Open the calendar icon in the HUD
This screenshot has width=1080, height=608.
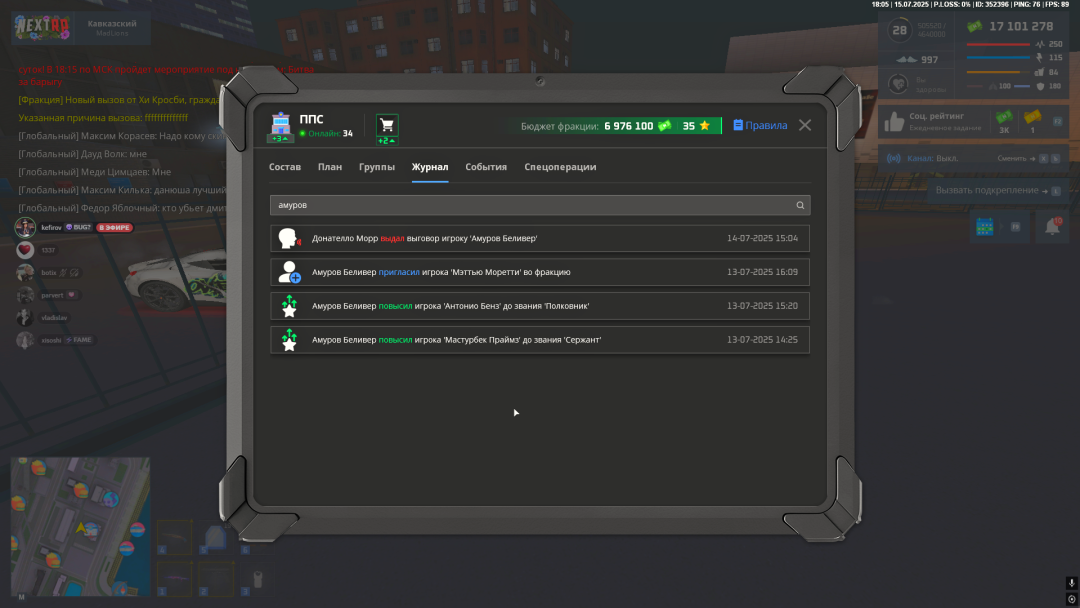[x=985, y=227]
